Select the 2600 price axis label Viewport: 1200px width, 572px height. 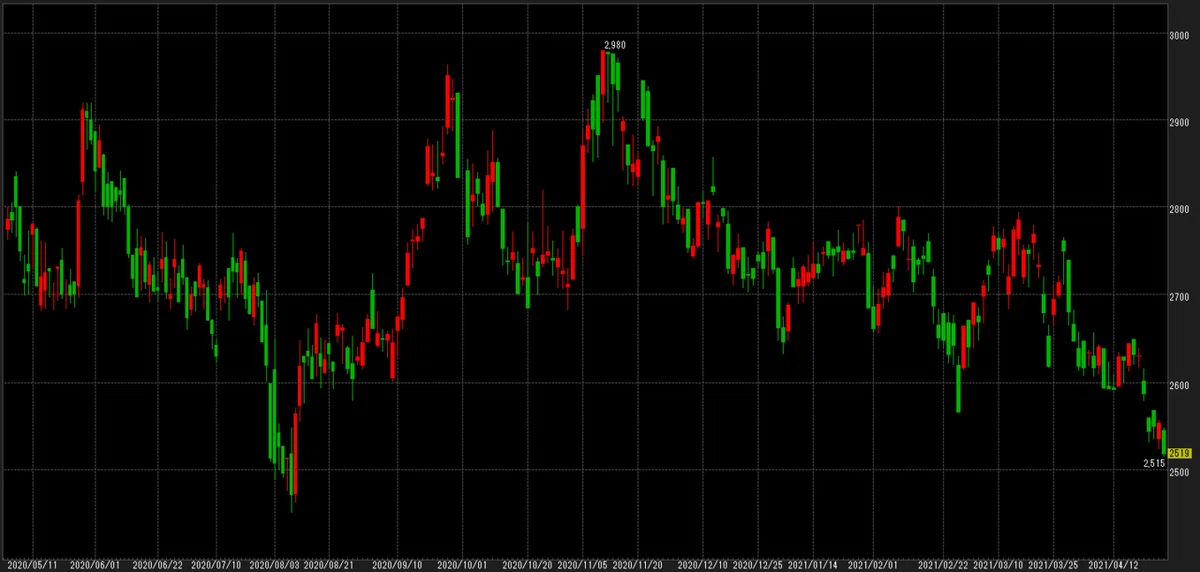[1179, 385]
